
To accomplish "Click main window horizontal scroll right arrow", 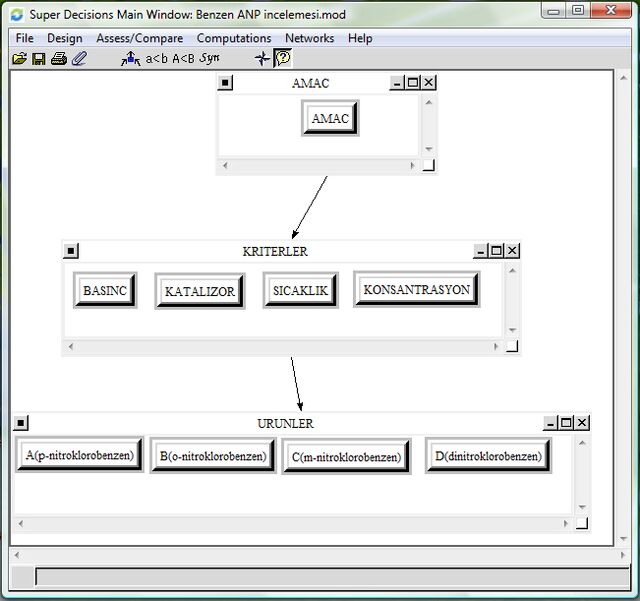I will click(x=623, y=555).
